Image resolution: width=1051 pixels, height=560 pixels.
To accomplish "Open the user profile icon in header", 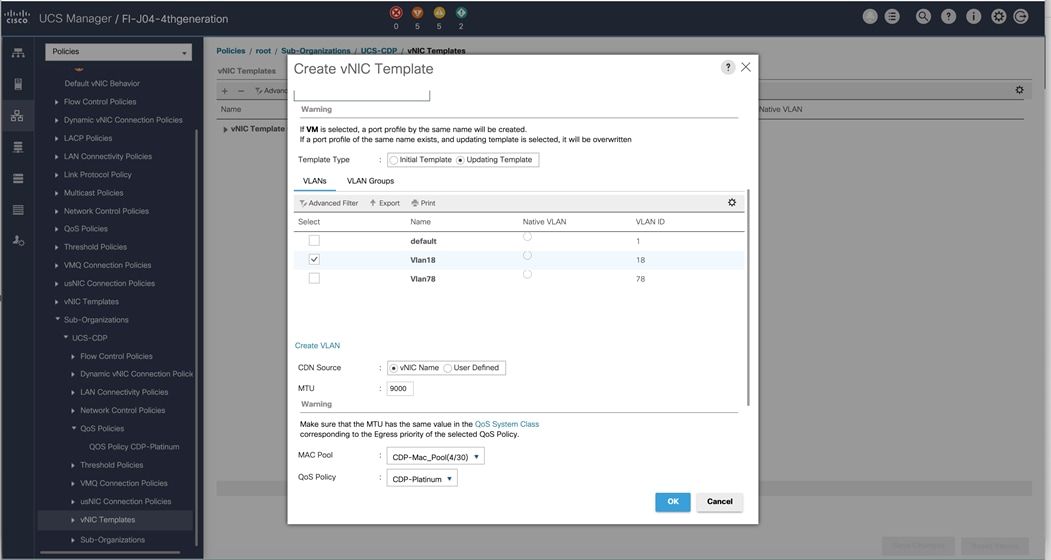I will click(x=870, y=17).
